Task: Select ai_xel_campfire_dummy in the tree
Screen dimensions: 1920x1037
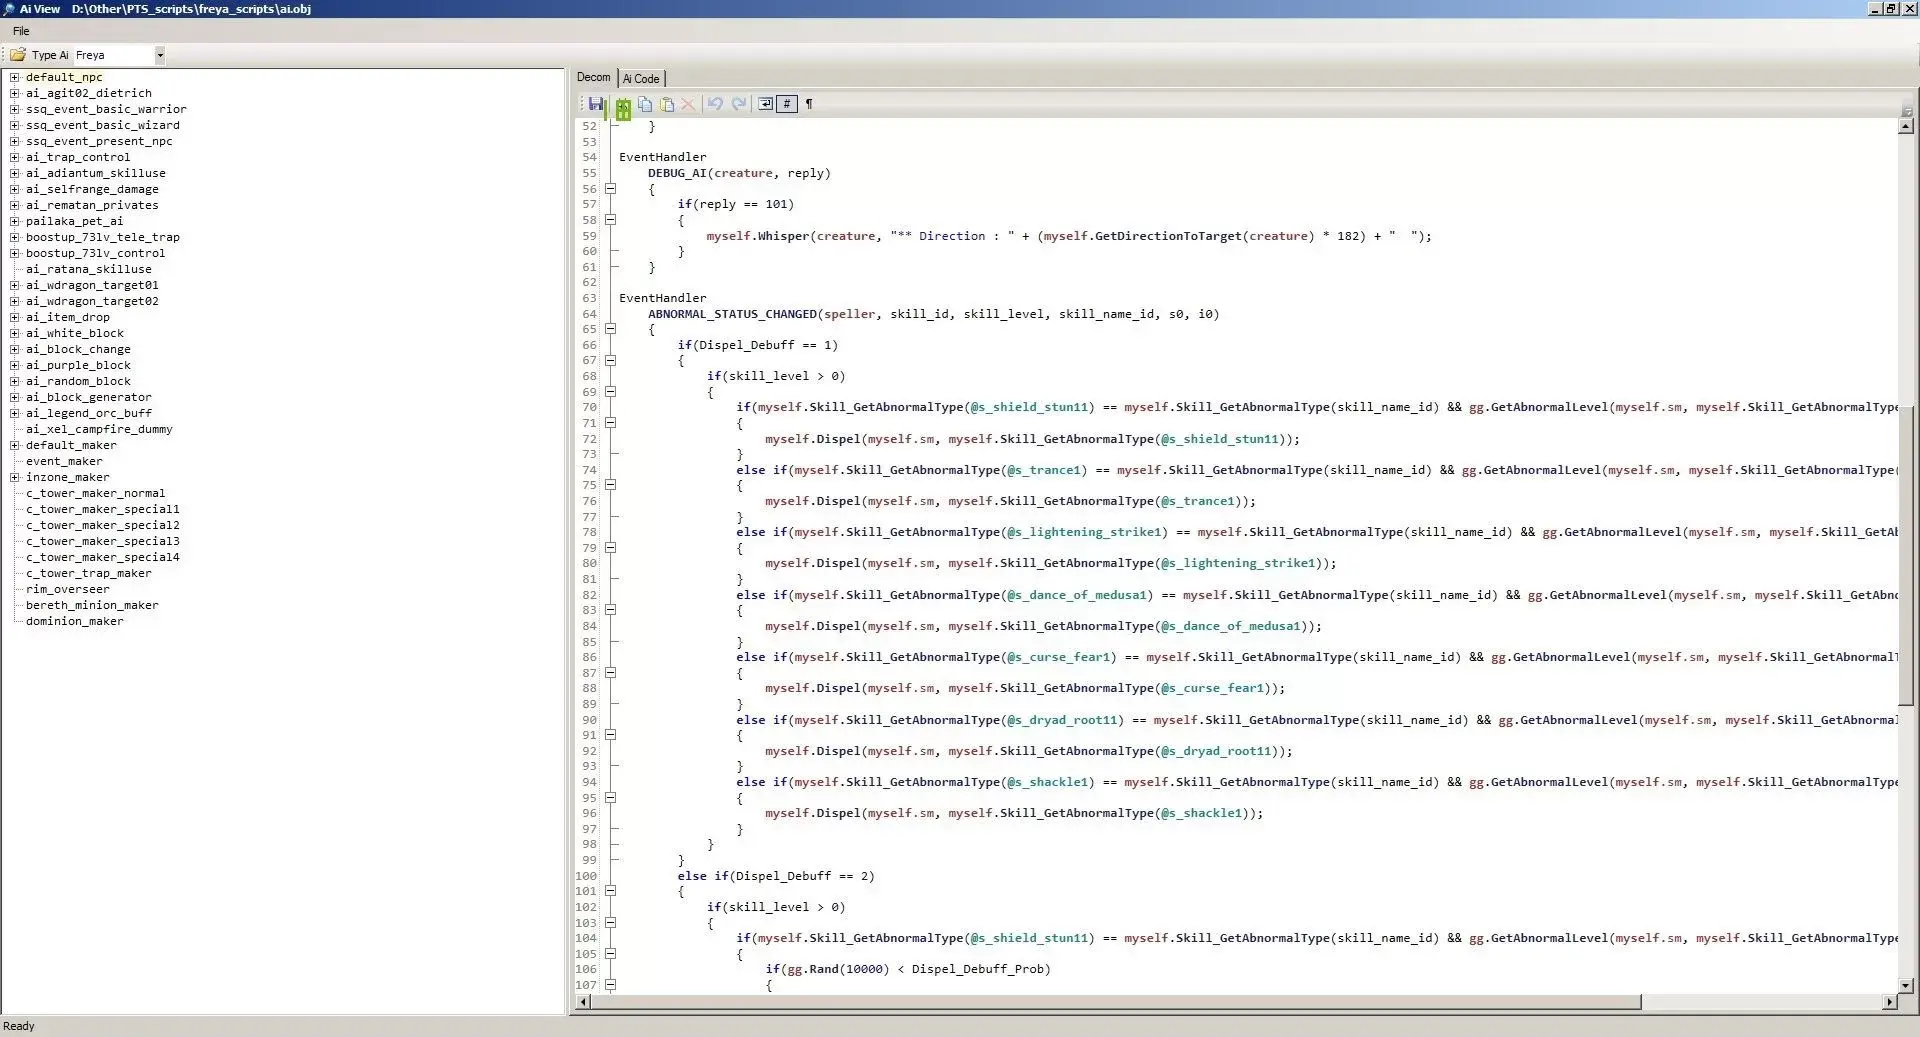Action: click(99, 429)
